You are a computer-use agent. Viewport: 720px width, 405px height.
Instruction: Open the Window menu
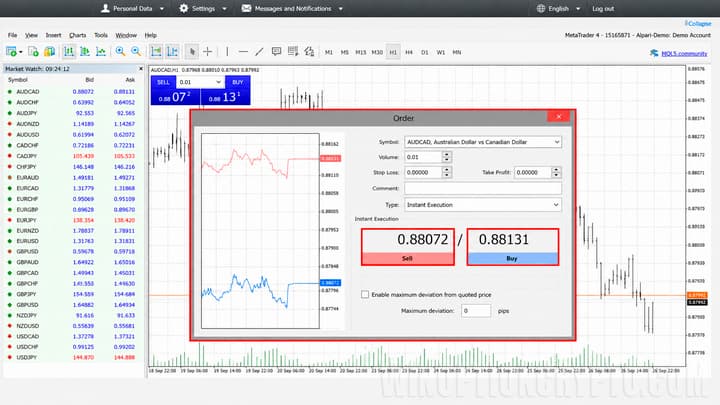point(126,35)
